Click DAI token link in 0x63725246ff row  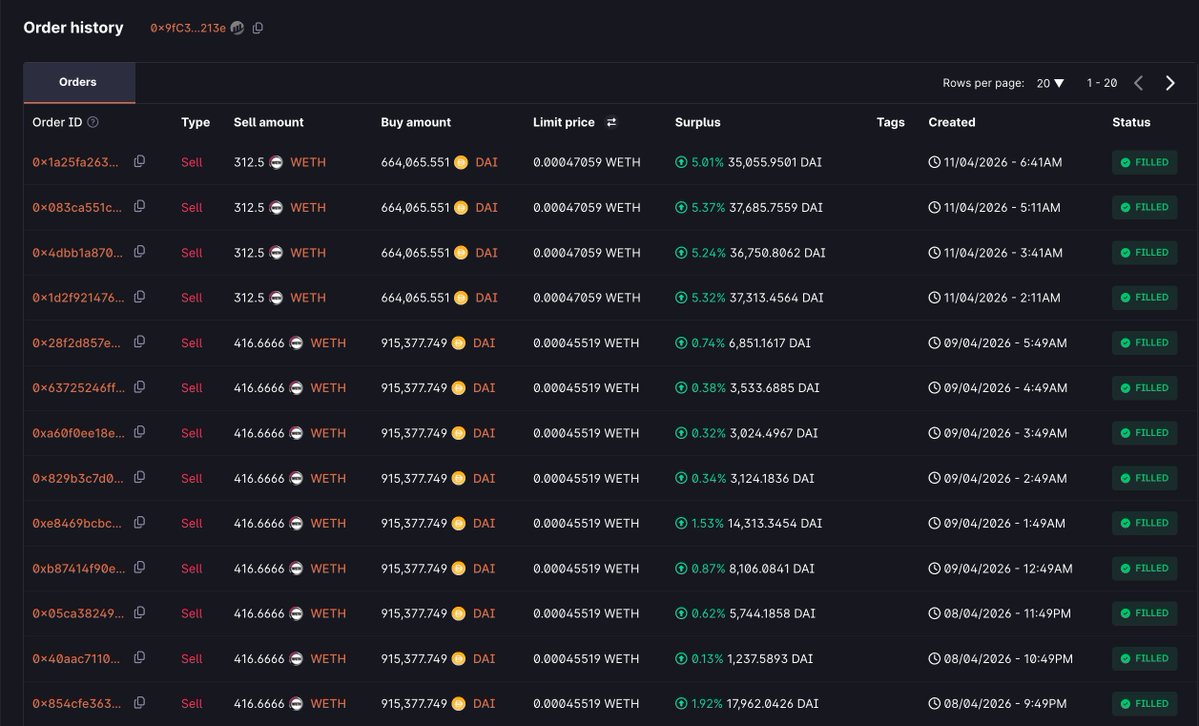pos(484,389)
